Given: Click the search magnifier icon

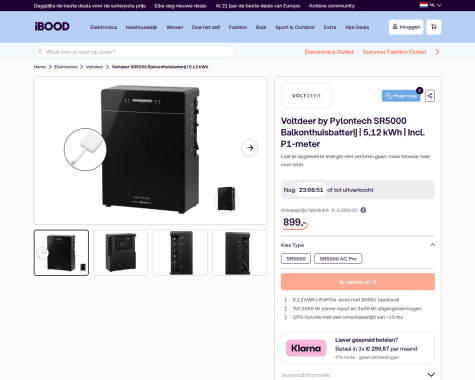Looking at the screenshot, I should [x=40, y=52].
